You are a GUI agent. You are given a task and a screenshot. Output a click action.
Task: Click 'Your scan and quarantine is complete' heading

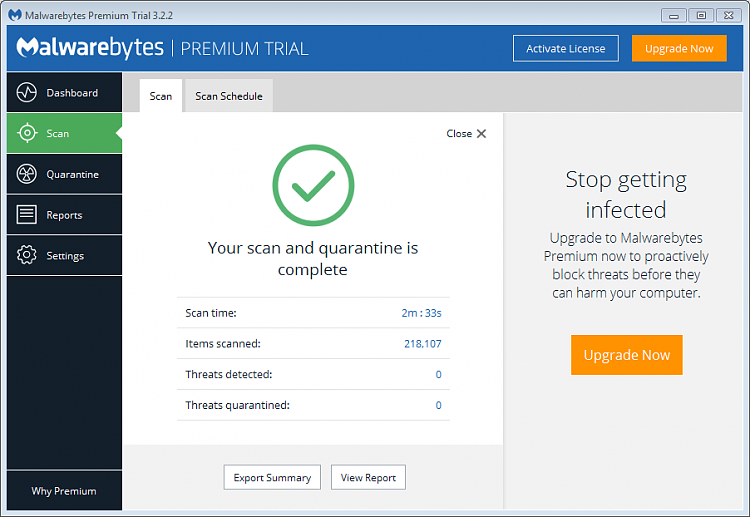[313, 259]
